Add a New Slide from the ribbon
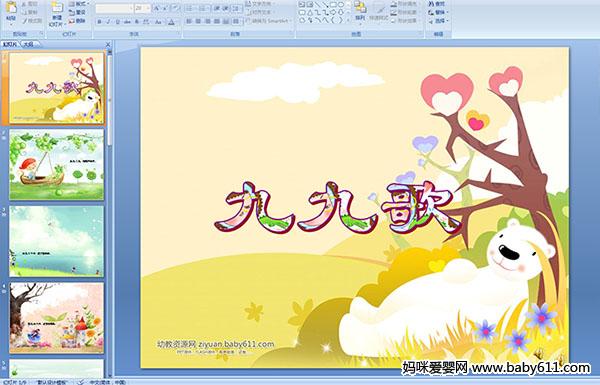Screen dimensions: 600x385 [57, 14]
